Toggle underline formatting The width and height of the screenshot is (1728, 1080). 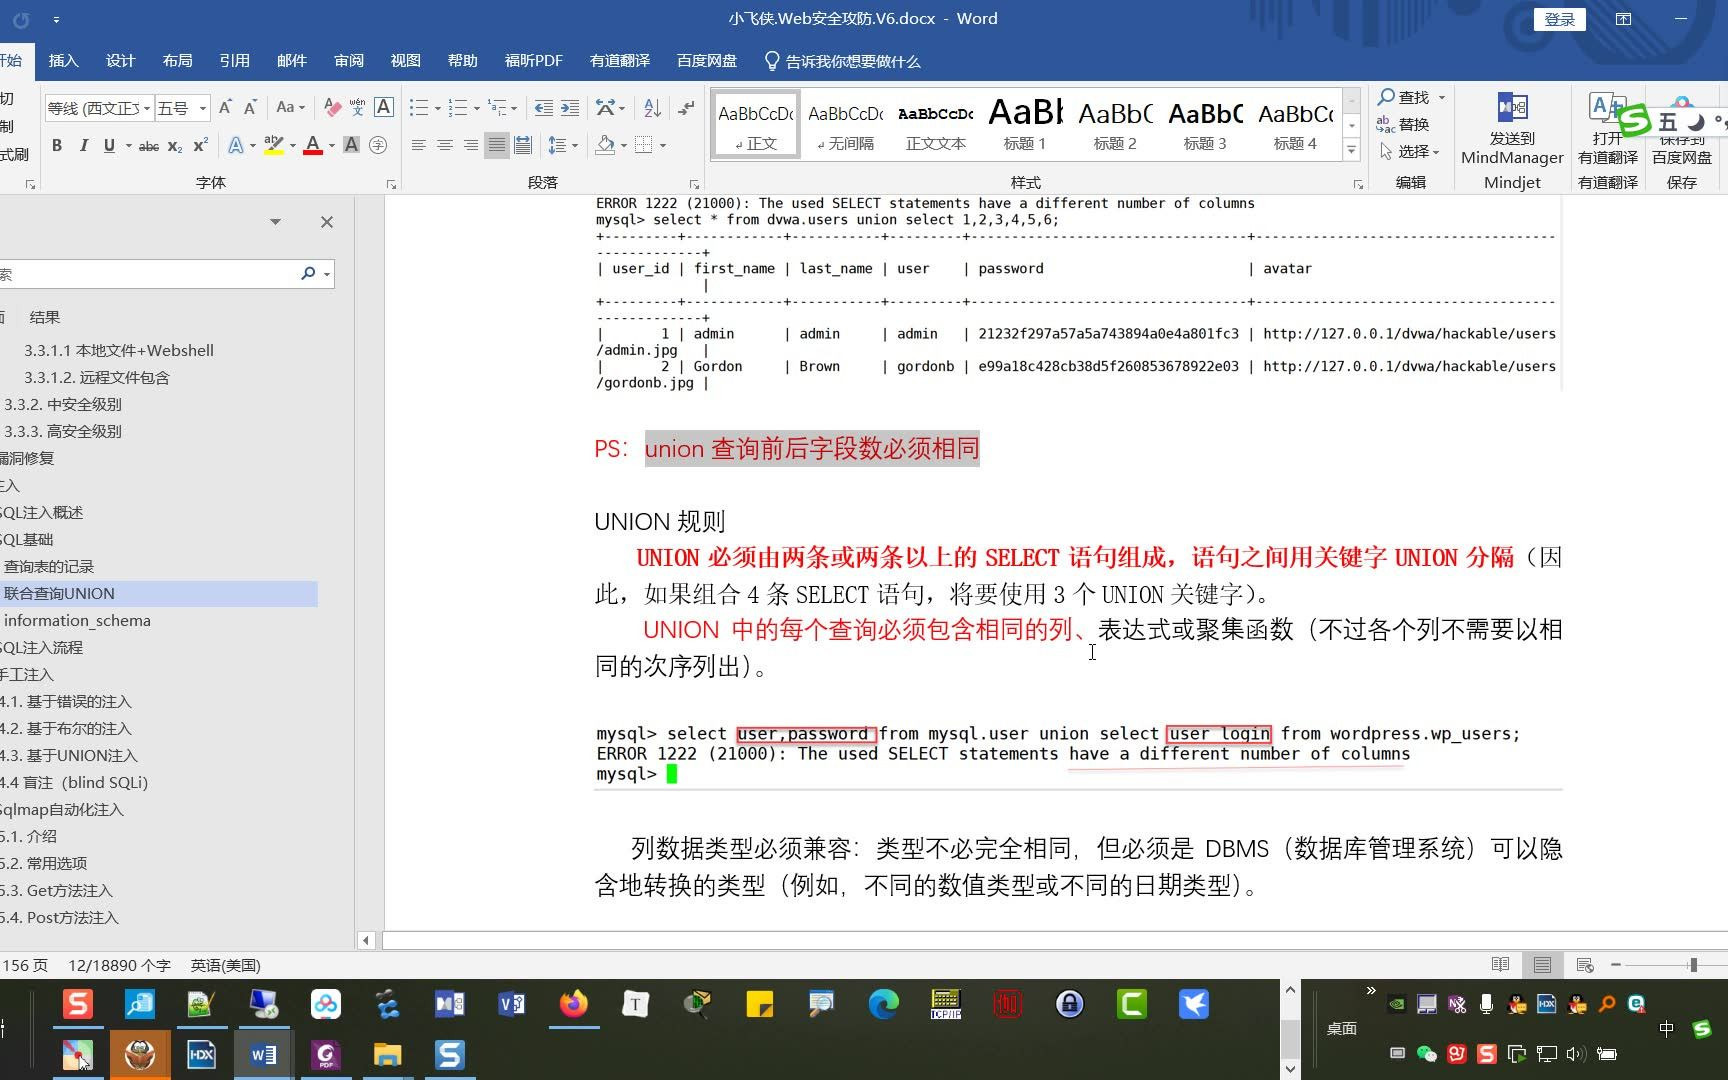(x=108, y=146)
